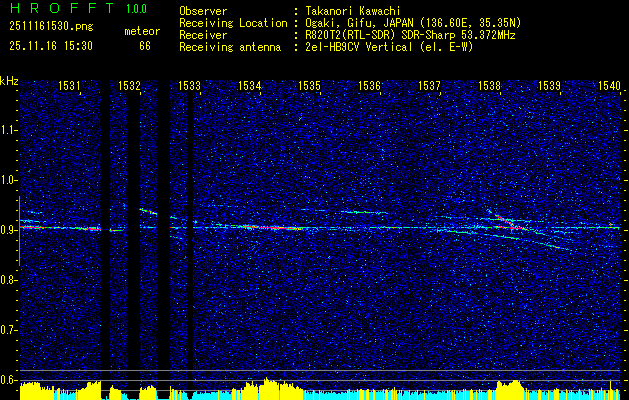Click the meteor label
The width and height of the screenshot is (629, 400).
[142, 31]
